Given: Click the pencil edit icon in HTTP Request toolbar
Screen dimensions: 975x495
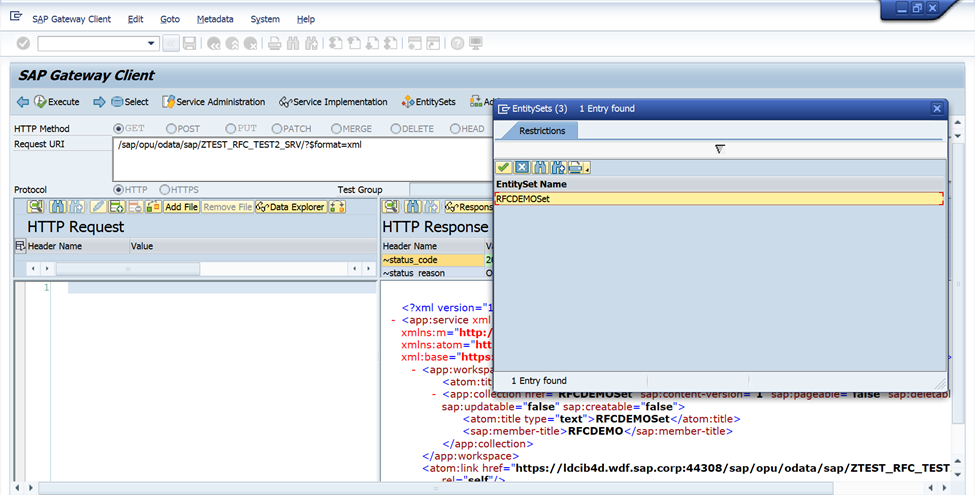Looking at the screenshot, I should click(x=98, y=206).
